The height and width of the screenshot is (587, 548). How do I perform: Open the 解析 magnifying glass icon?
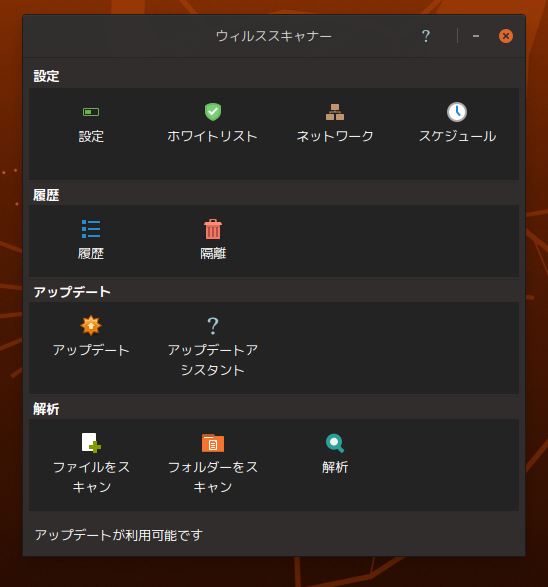tap(335, 443)
